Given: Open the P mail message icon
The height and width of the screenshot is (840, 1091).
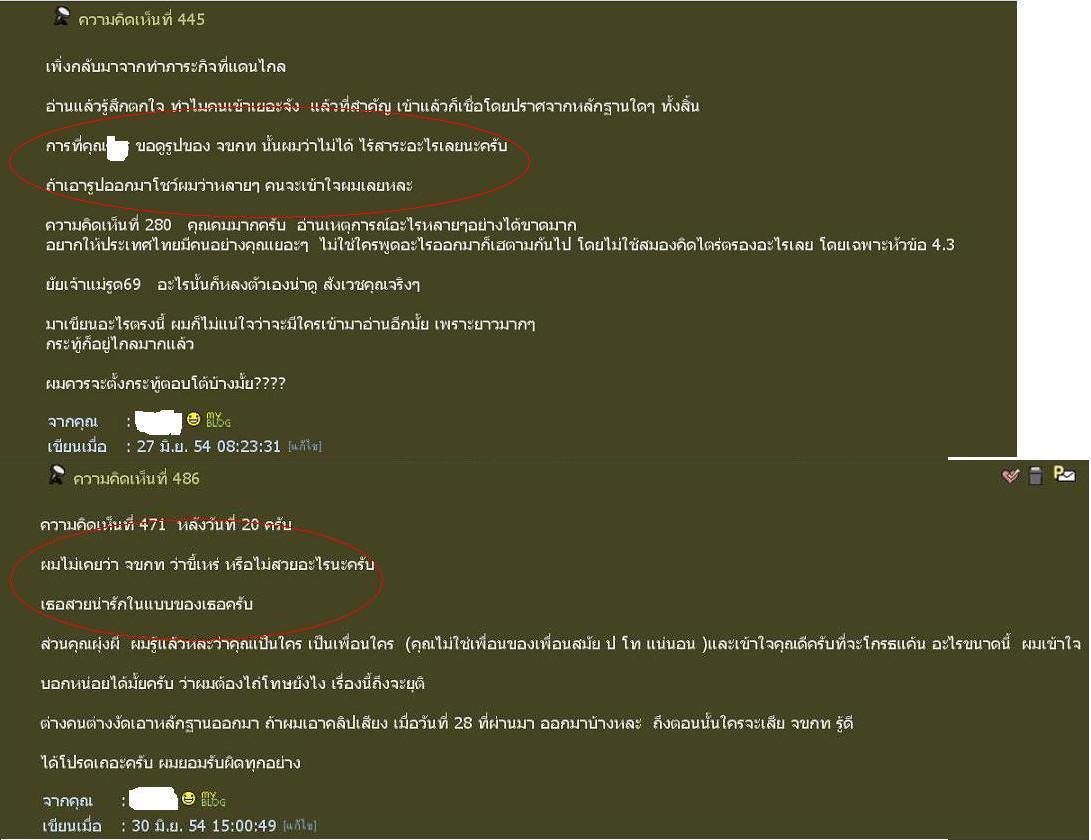Looking at the screenshot, I should 1064,474.
